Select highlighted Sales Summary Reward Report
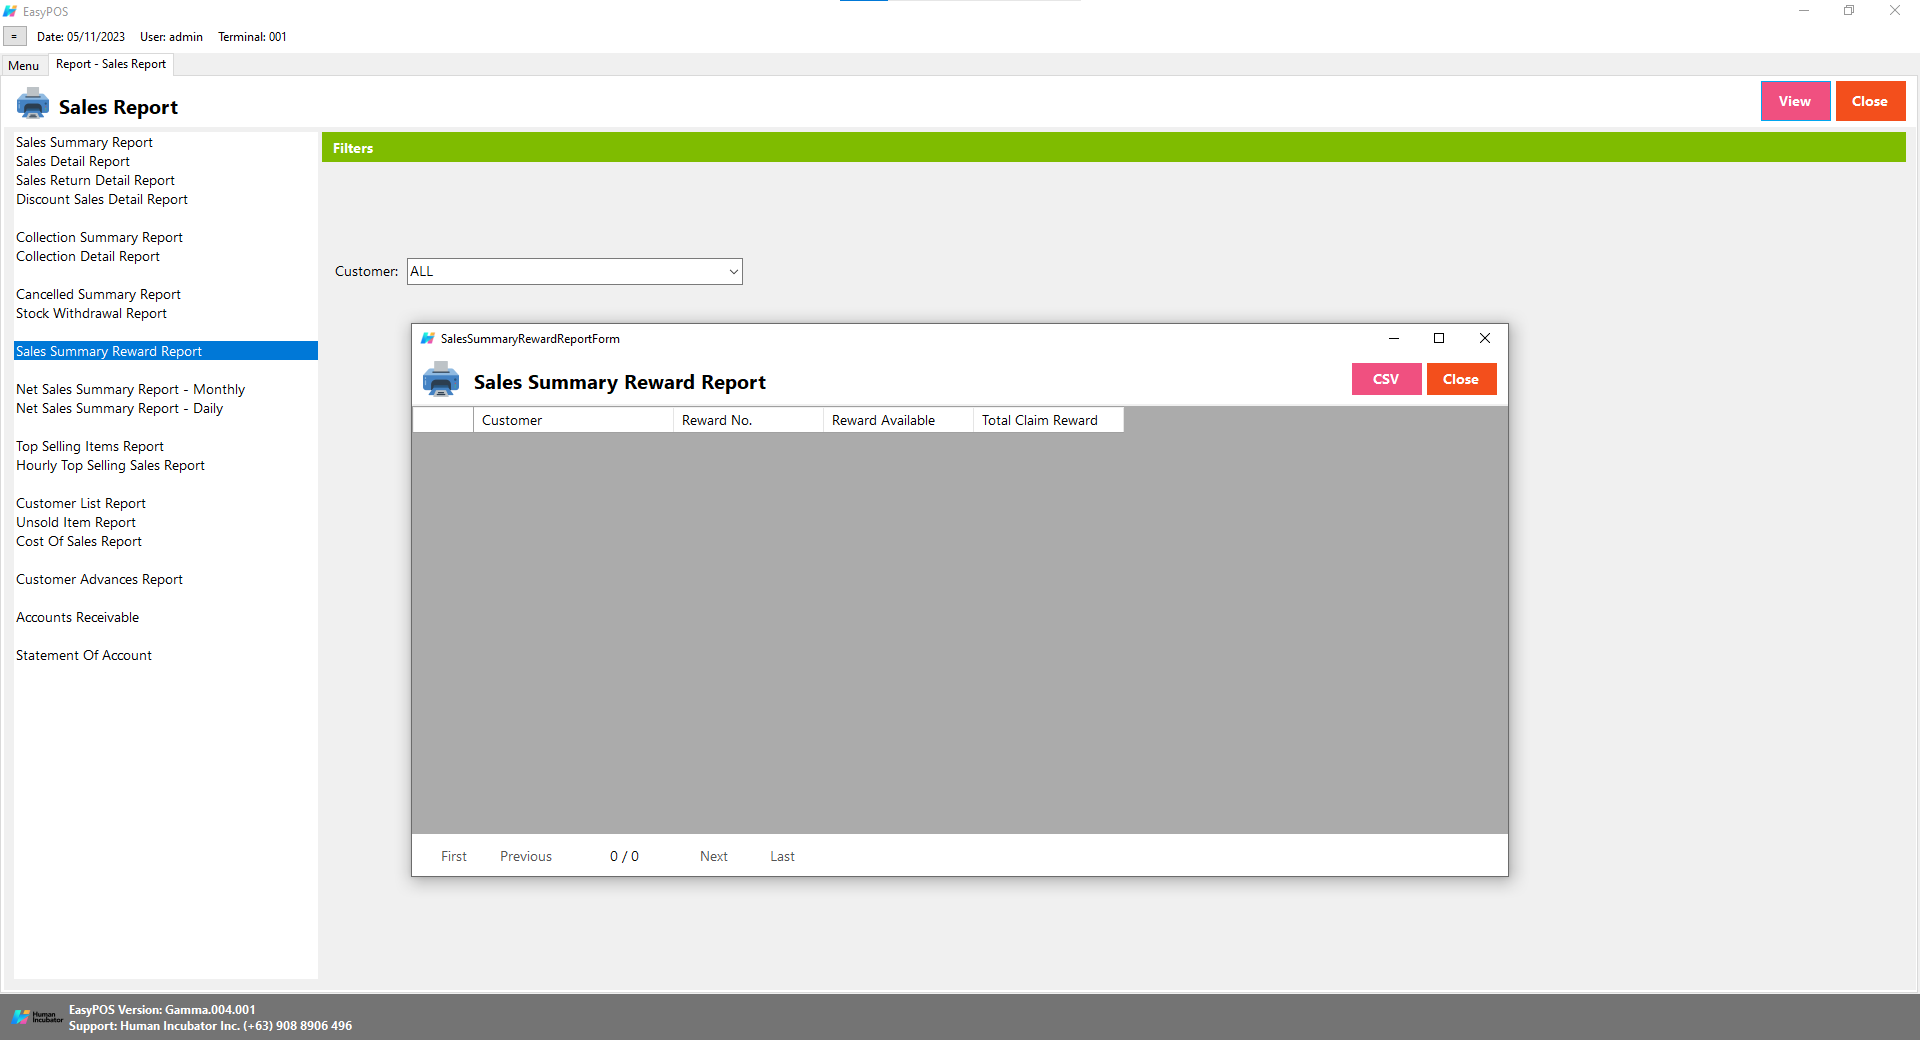 166,351
